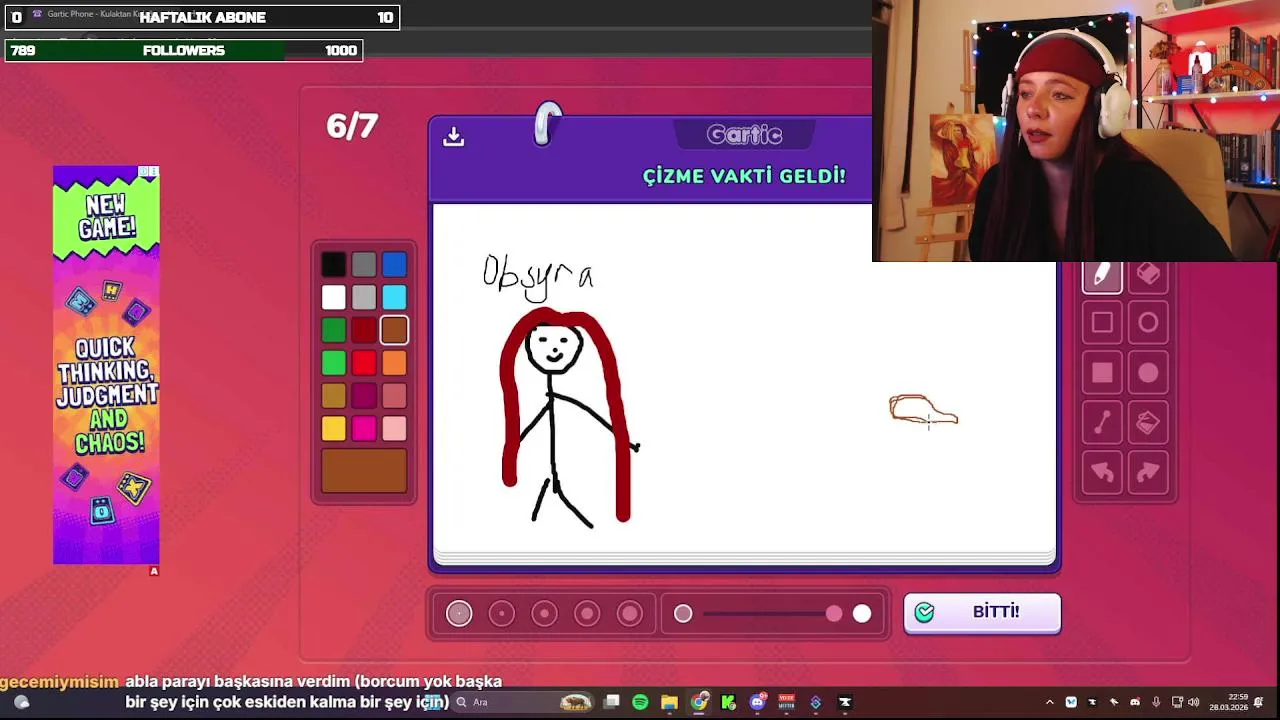1280x720 pixels.
Task: Choose the white color swatch
Action: (x=334, y=297)
